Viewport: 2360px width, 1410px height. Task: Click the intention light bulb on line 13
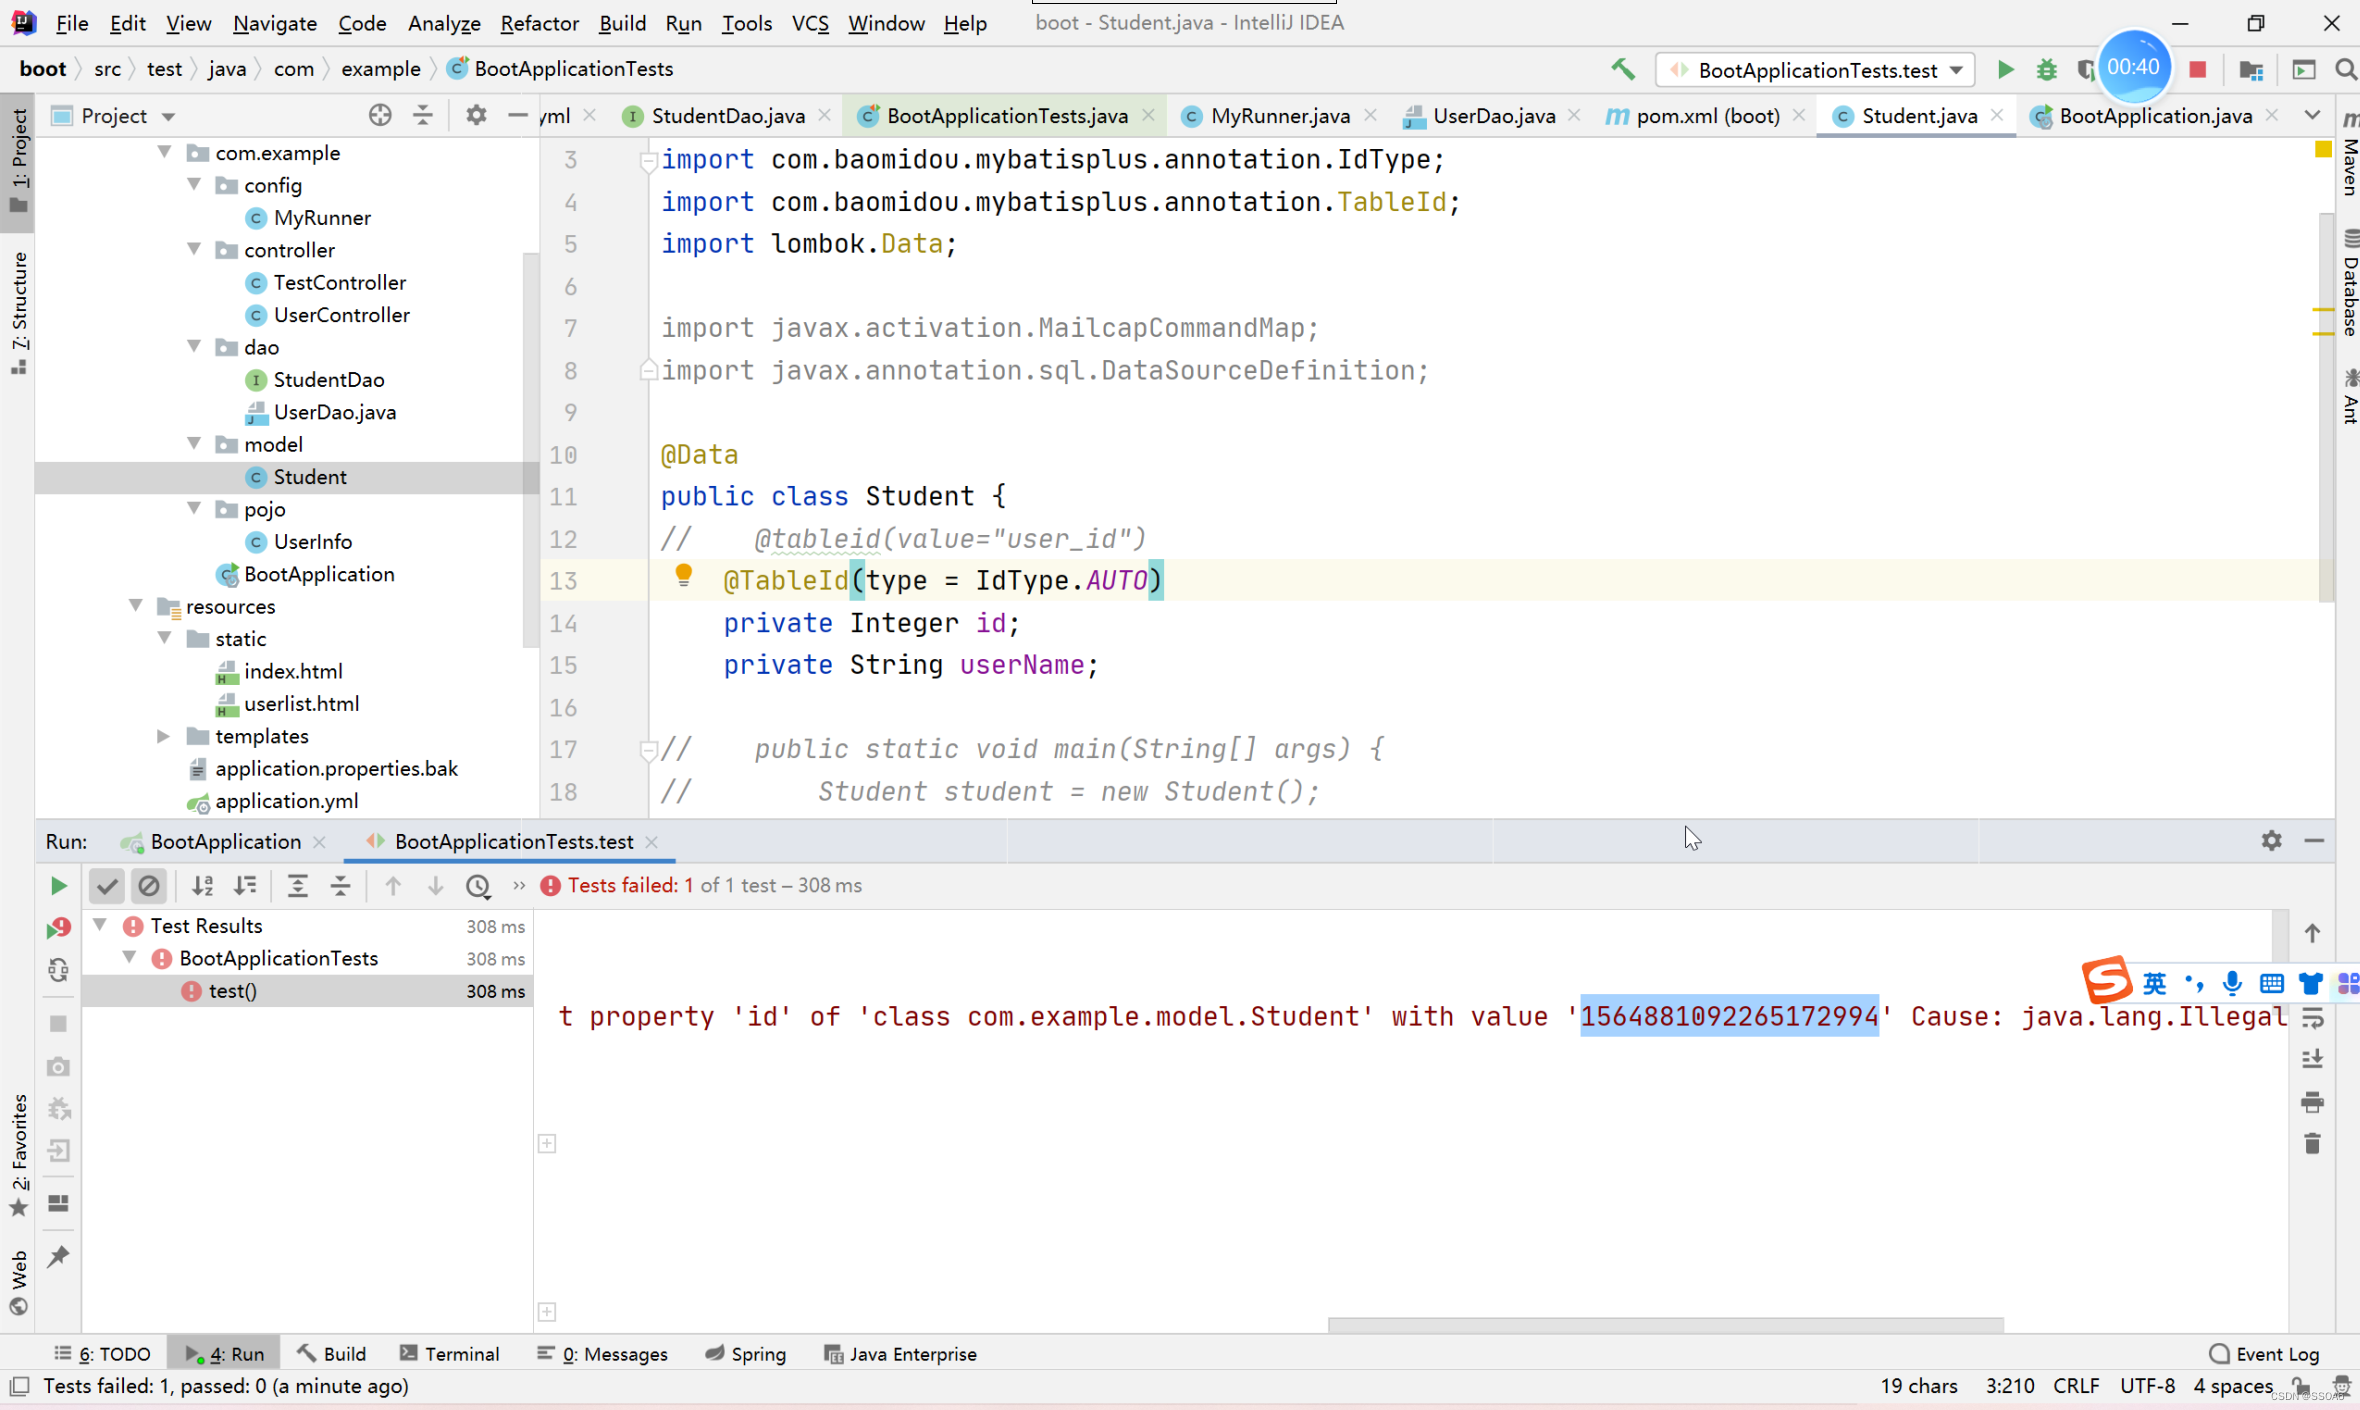click(683, 575)
